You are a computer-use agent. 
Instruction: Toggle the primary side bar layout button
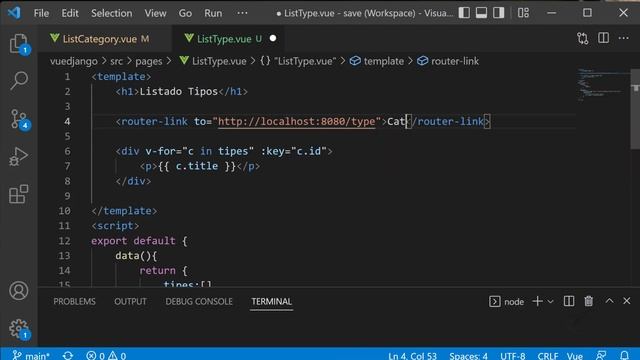[x=464, y=13]
